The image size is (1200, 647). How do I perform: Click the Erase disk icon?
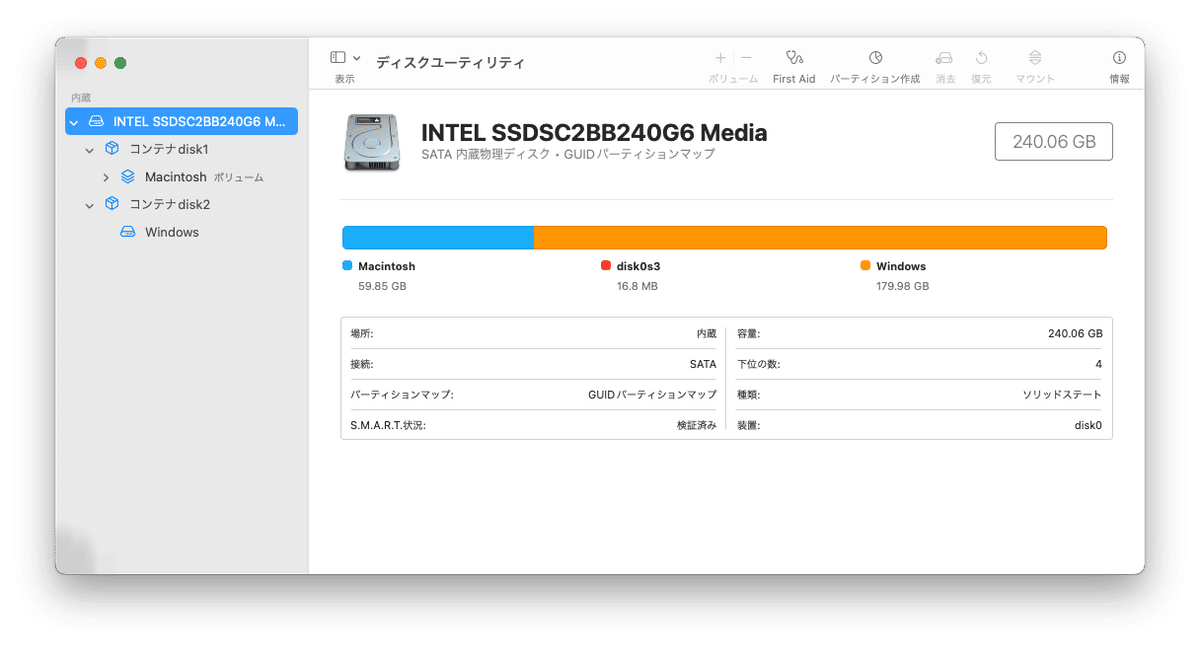[944, 58]
